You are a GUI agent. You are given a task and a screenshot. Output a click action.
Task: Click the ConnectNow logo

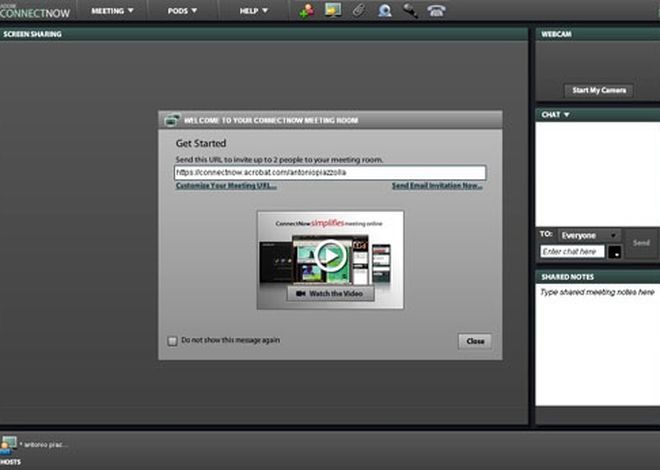coord(35,11)
